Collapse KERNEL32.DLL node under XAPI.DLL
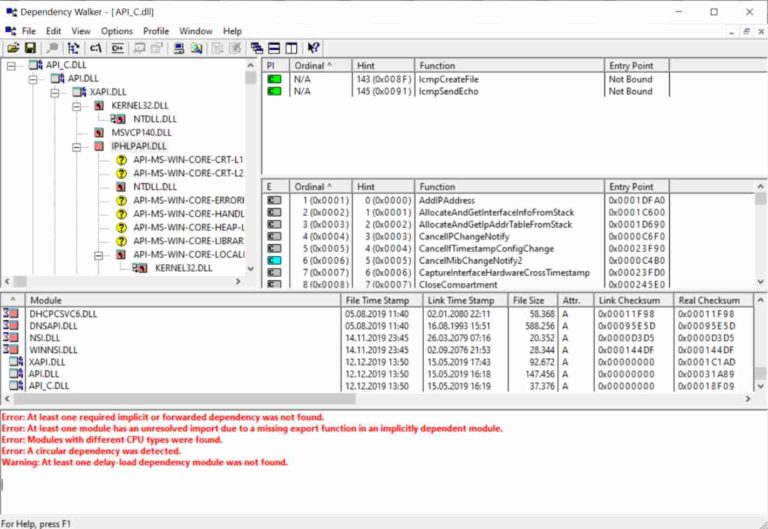 (x=77, y=106)
